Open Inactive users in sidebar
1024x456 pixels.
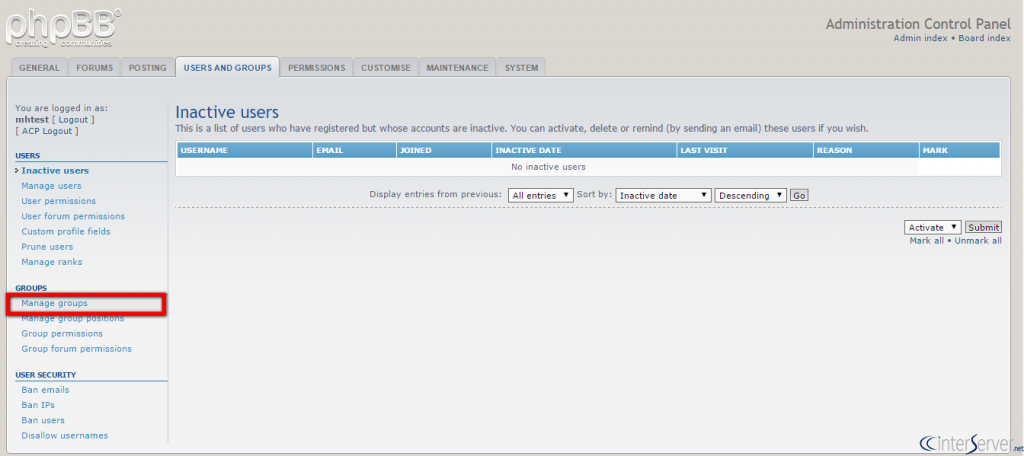(x=55, y=171)
